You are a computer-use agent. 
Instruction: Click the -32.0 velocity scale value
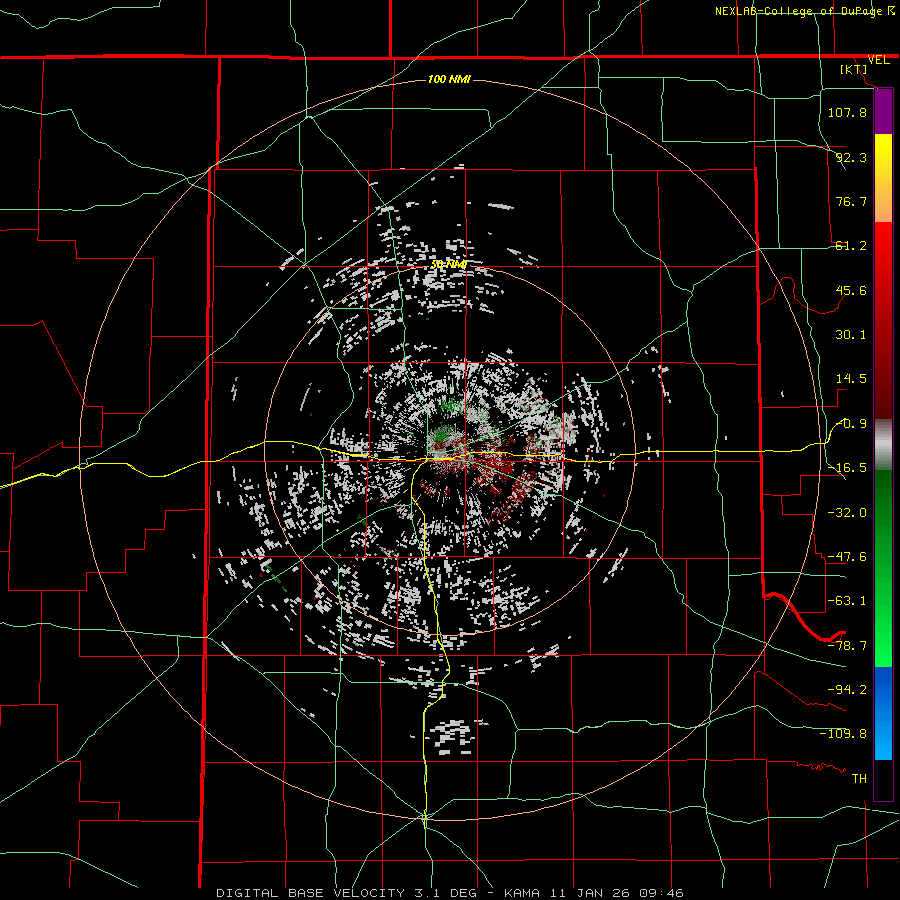(x=847, y=513)
